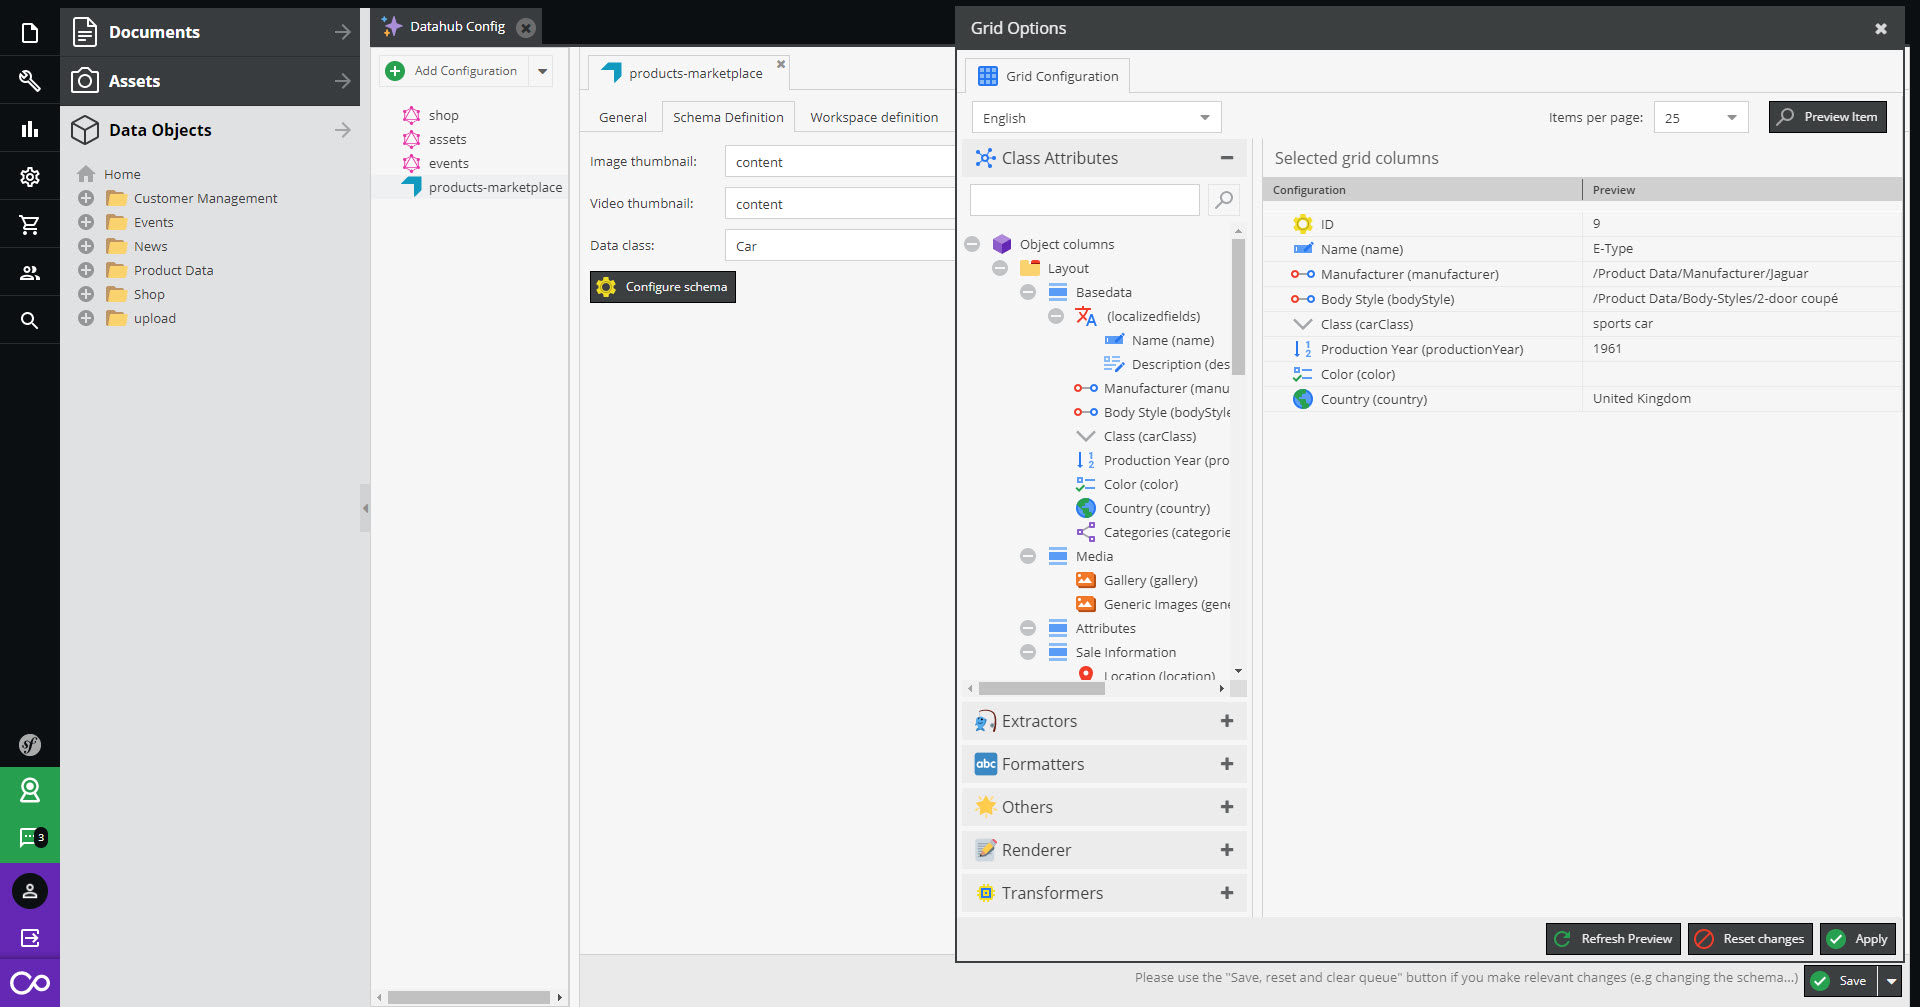
Task: Click the Refresh Preview button
Action: [x=1613, y=939]
